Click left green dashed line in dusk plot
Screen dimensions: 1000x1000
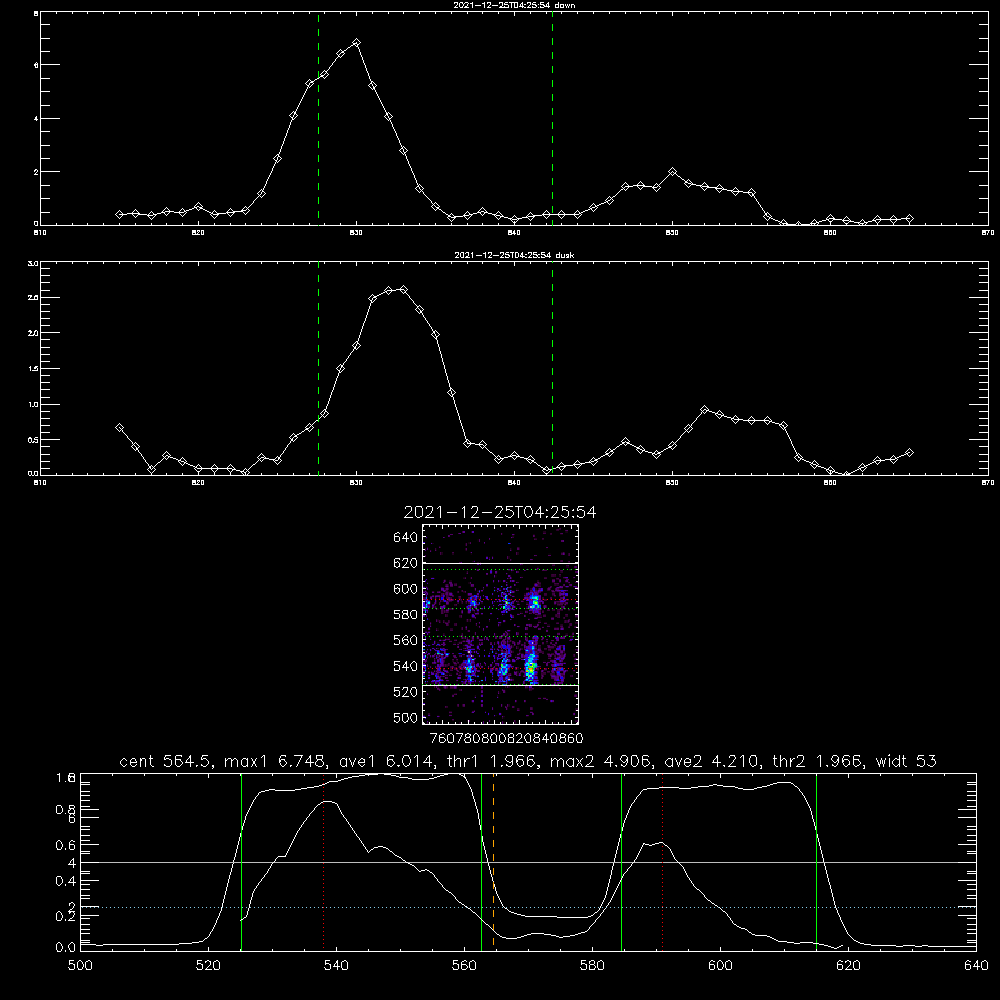[x=318, y=368]
